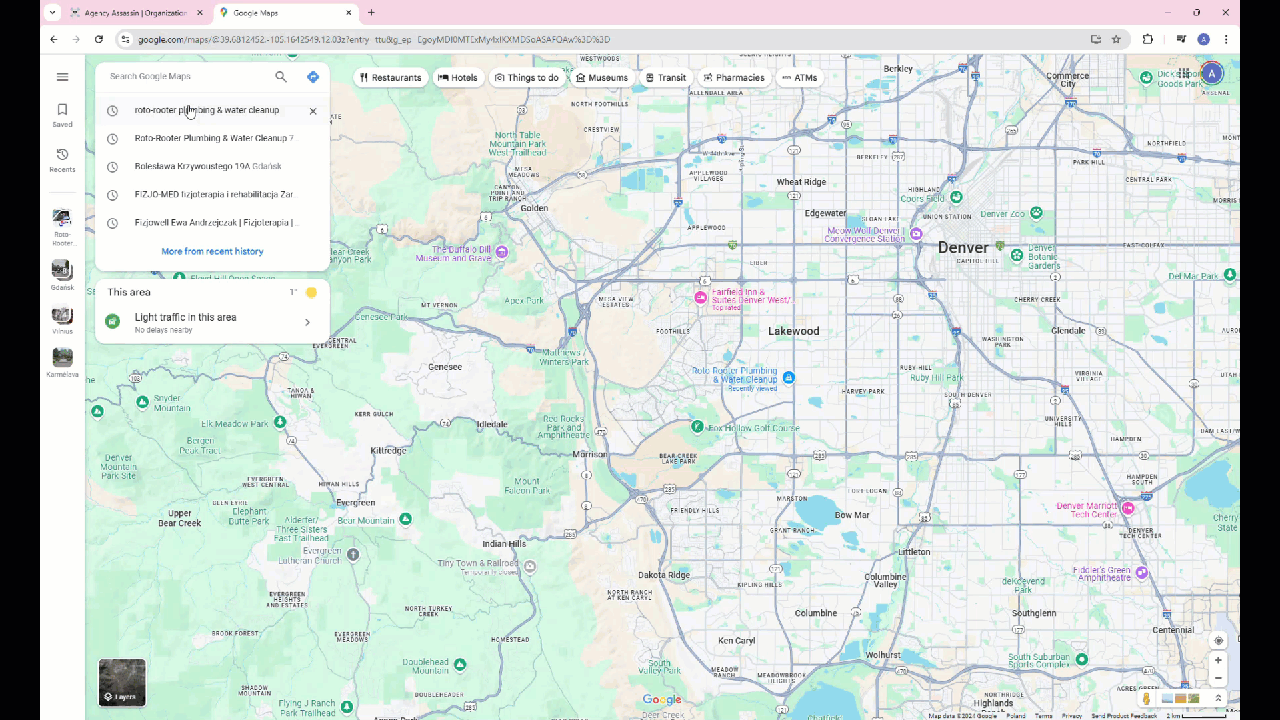
Task: Toggle the Layers map view thumbnail
Action: pyautogui.click(x=122, y=682)
